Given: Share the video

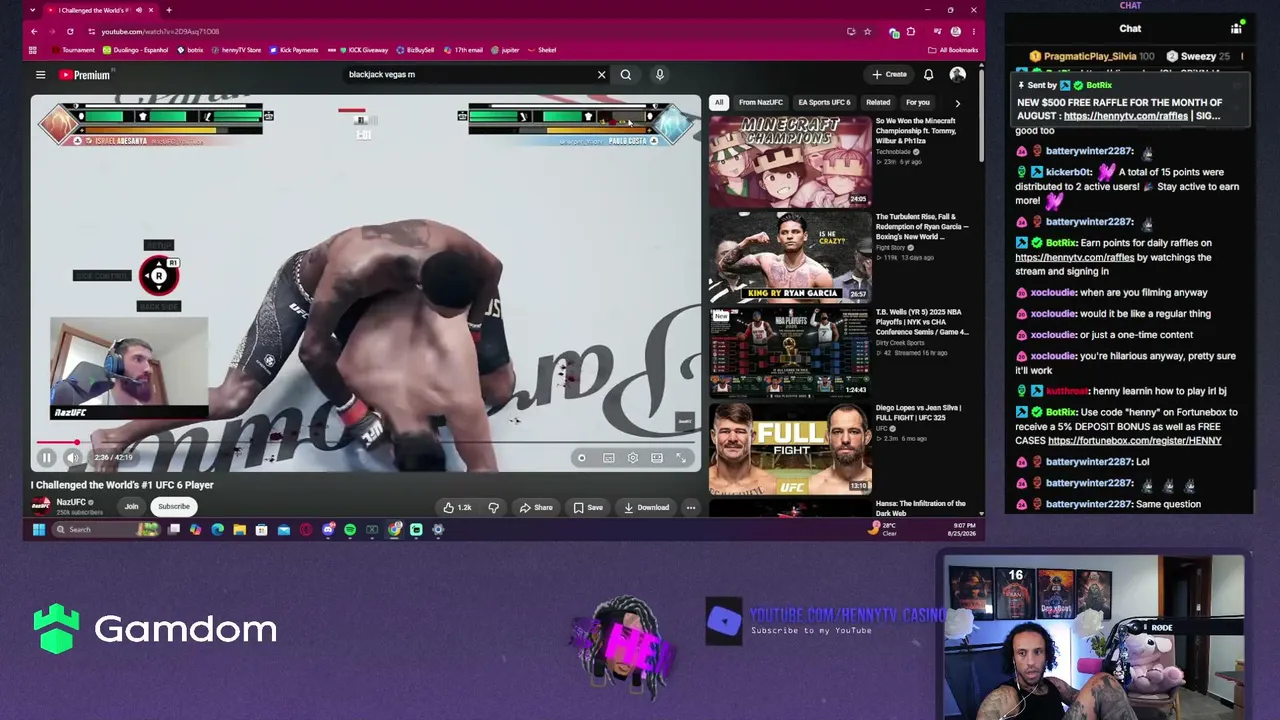Looking at the screenshot, I should pyautogui.click(x=536, y=507).
